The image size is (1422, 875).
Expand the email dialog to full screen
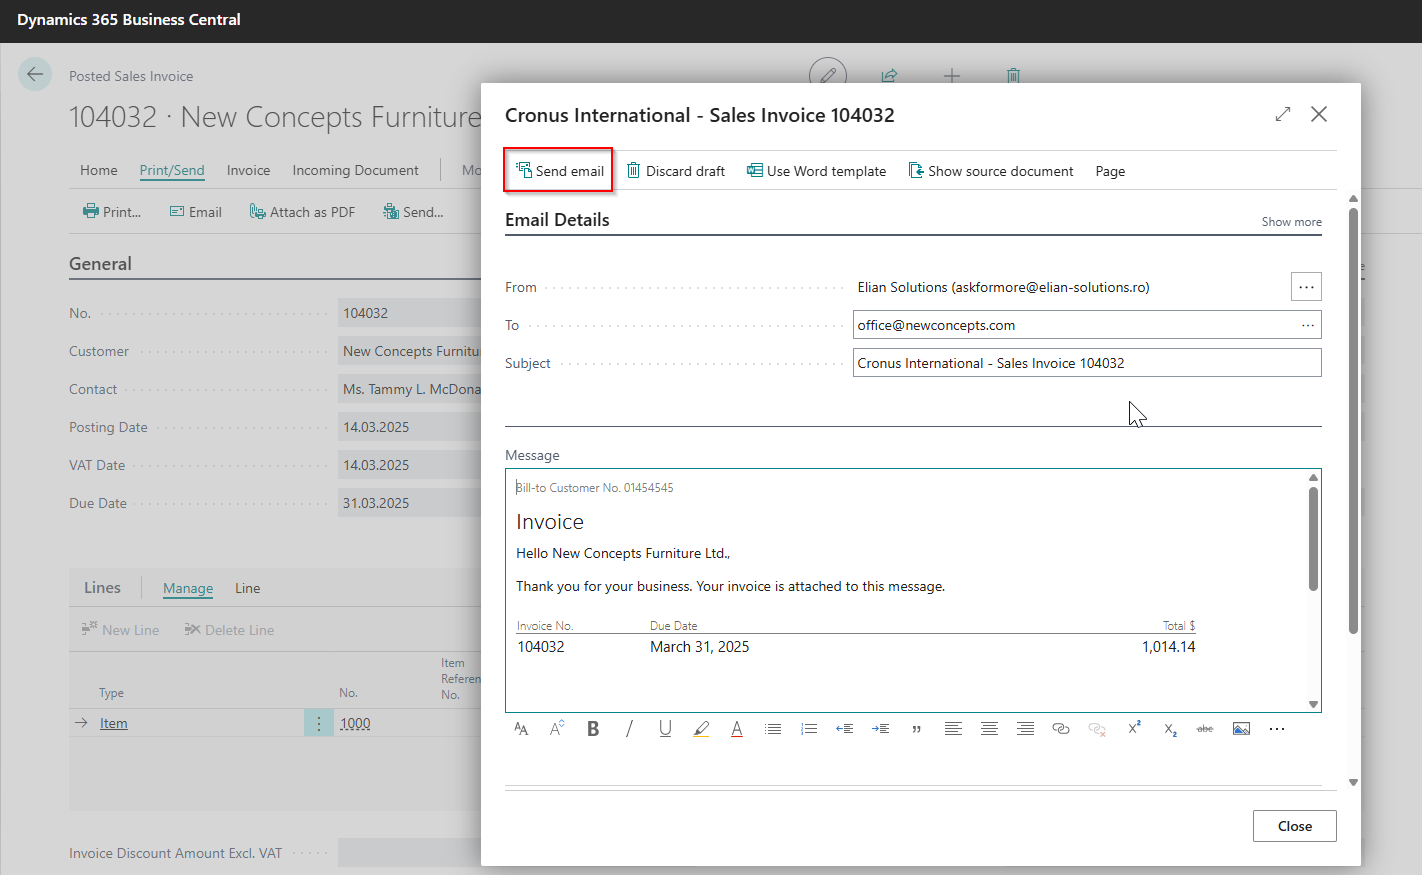(x=1283, y=114)
